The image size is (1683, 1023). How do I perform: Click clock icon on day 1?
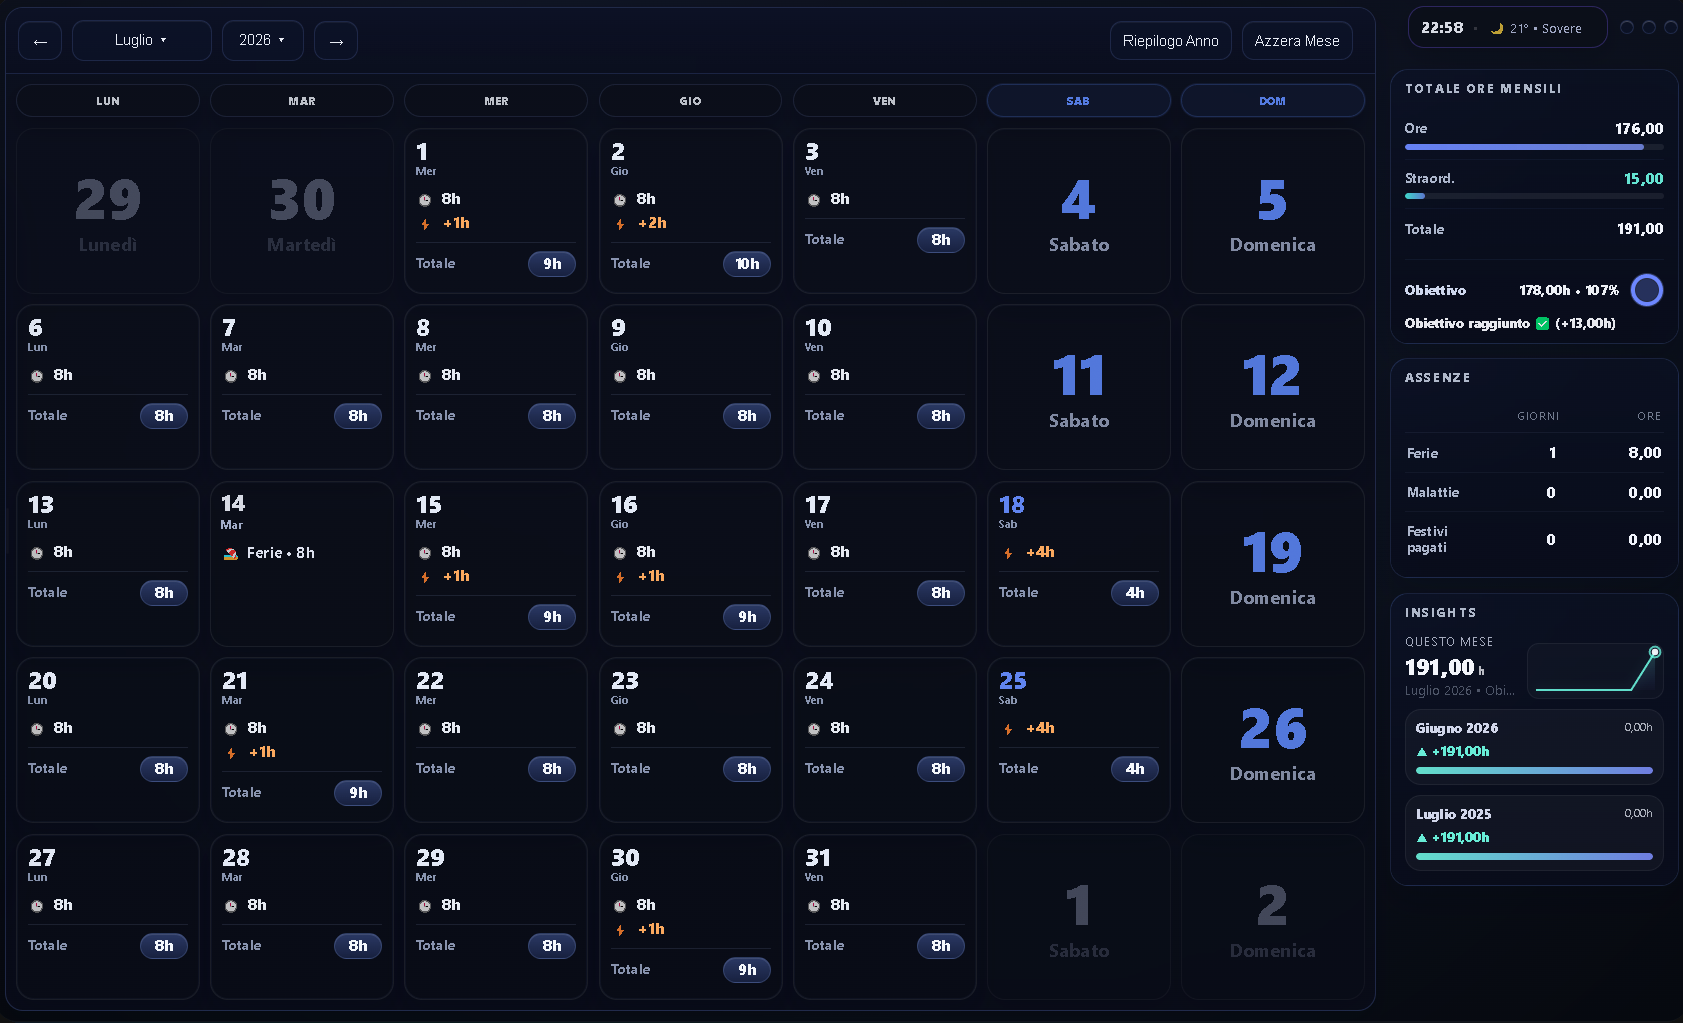tap(425, 200)
